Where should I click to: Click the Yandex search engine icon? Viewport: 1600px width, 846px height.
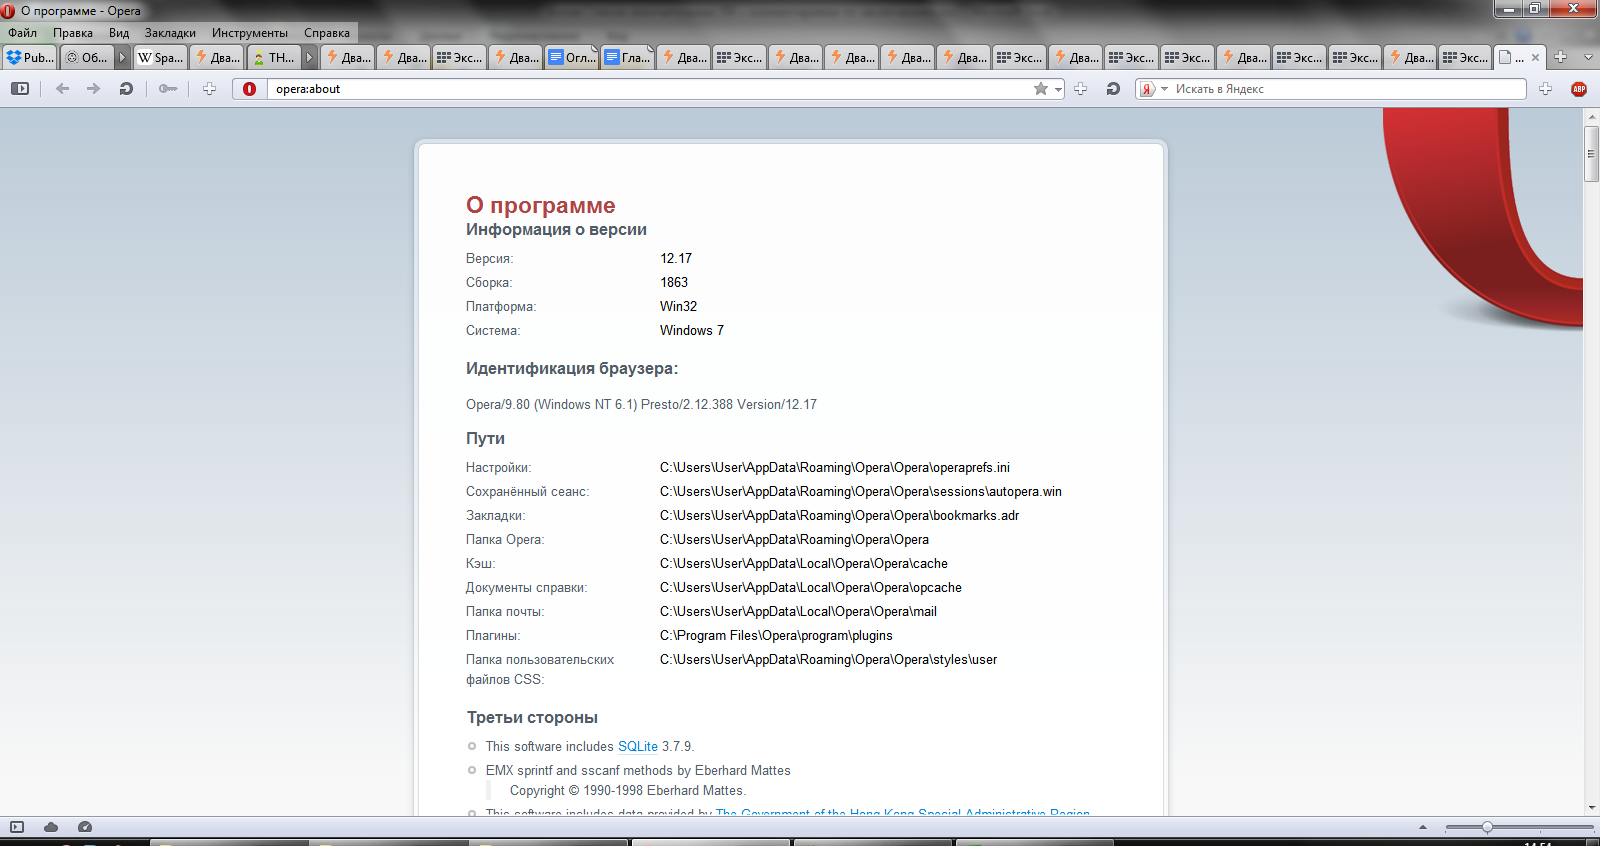(1148, 89)
